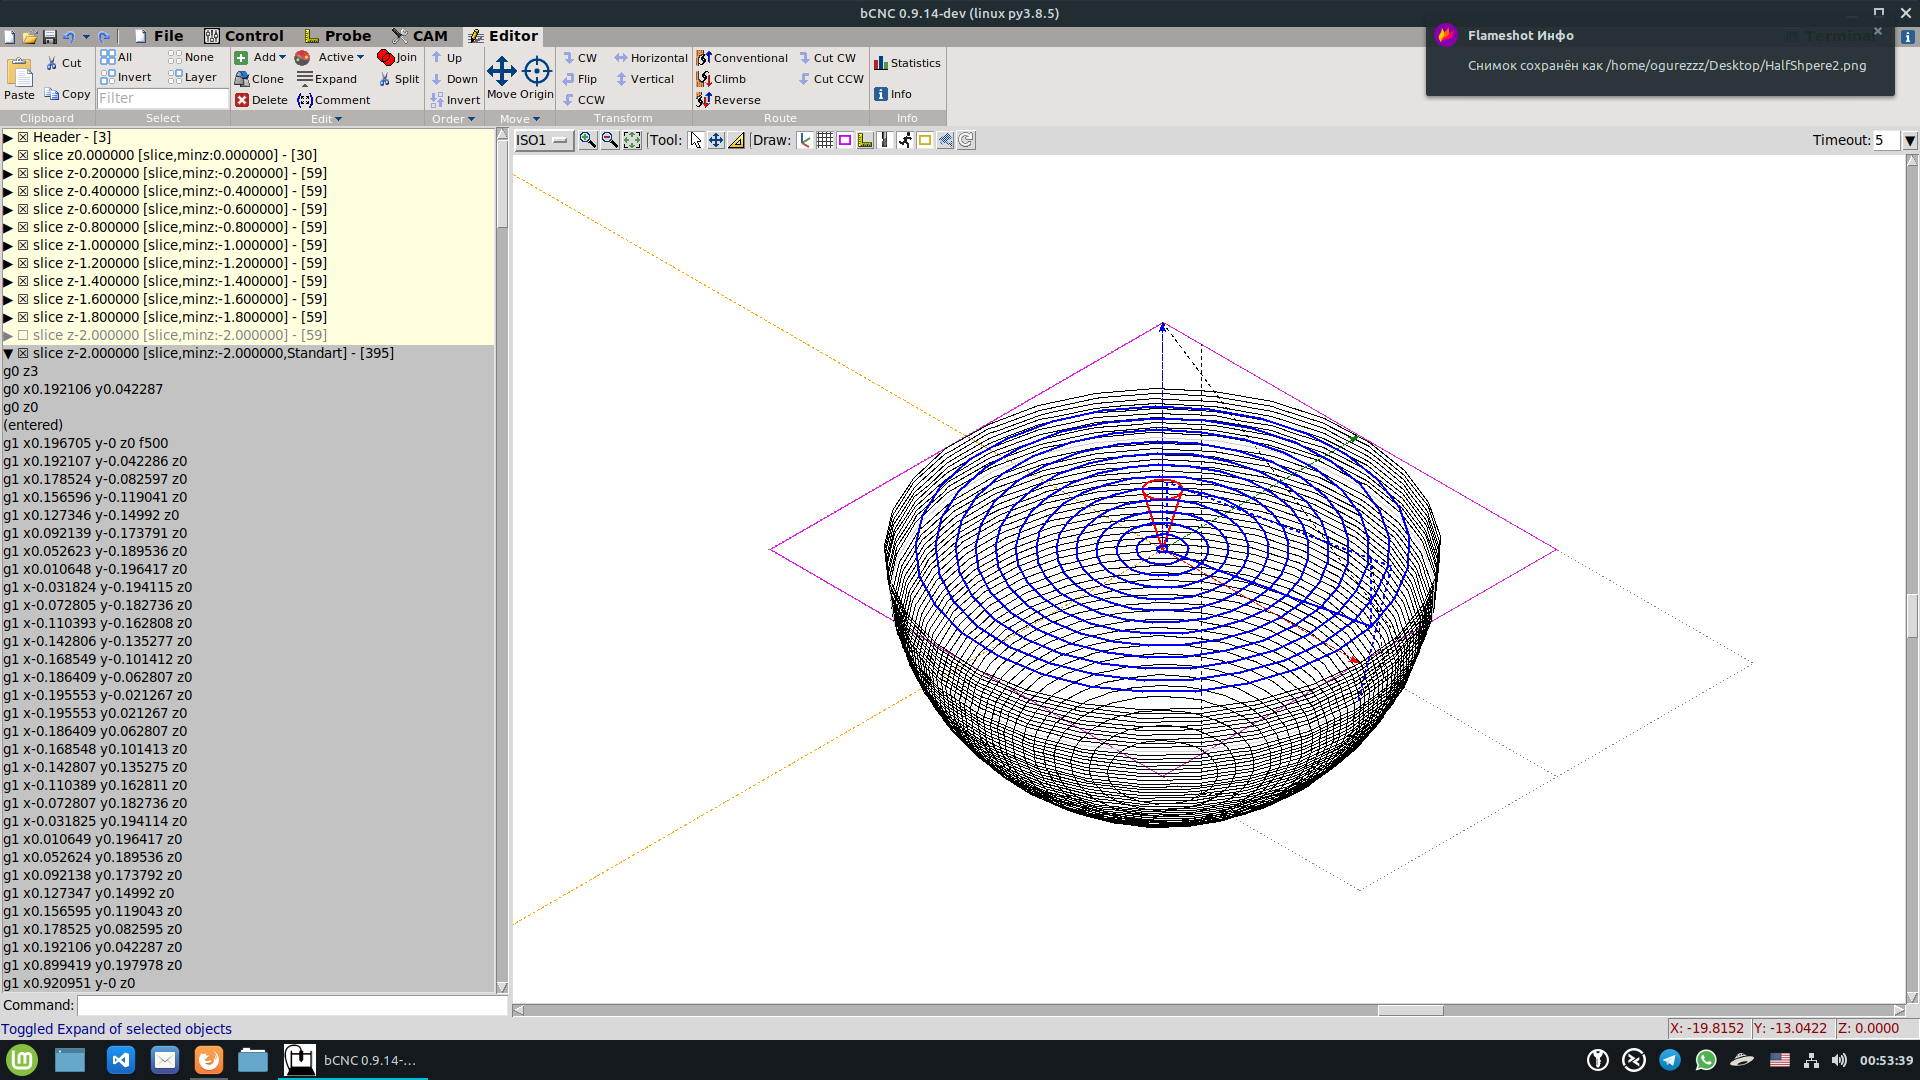Zoom in on the canvas view
This screenshot has width=1920, height=1080.
tap(588, 140)
